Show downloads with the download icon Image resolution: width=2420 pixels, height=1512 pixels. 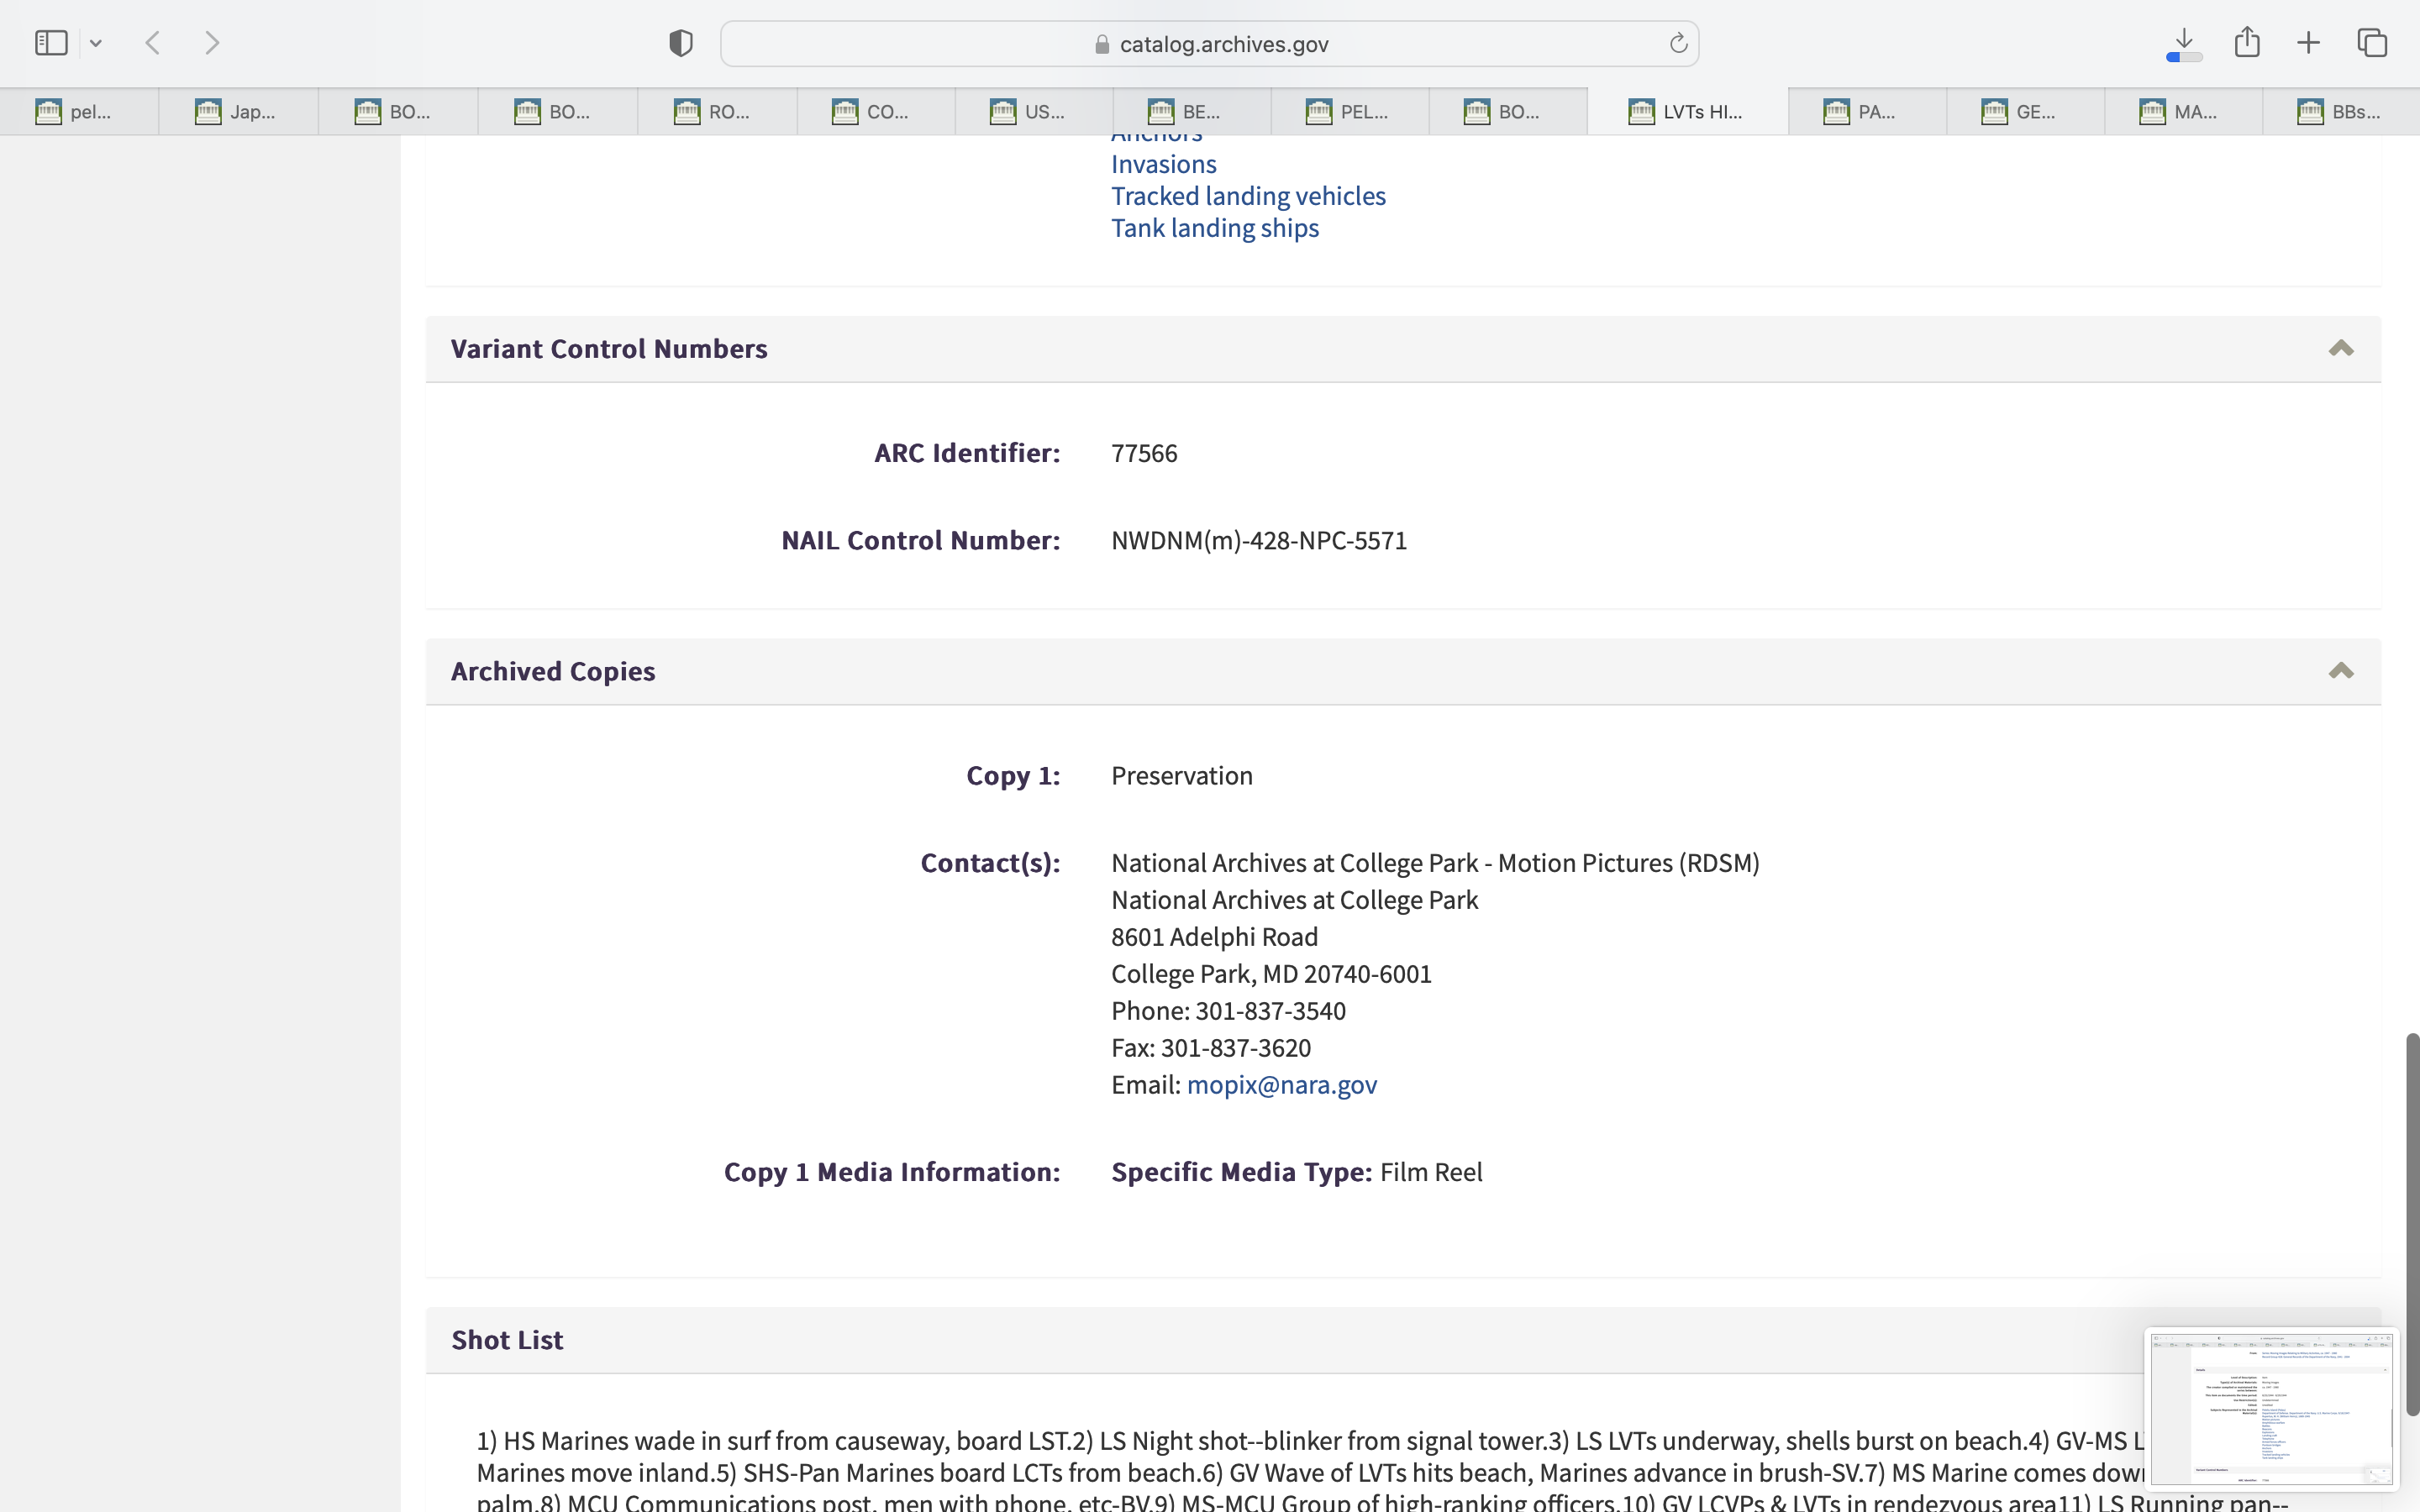pyautogui.click(x=2184, y=43)
